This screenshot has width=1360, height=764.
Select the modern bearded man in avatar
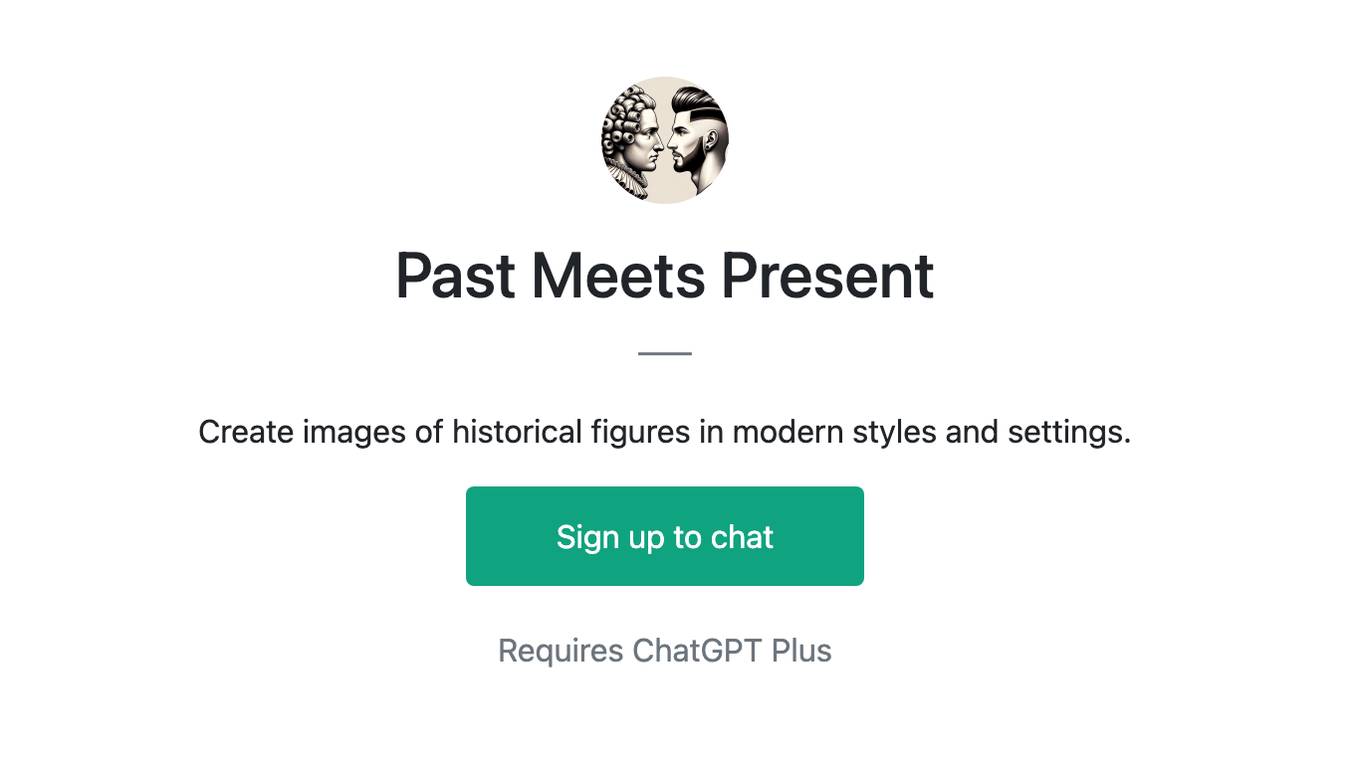click(697, 141)
